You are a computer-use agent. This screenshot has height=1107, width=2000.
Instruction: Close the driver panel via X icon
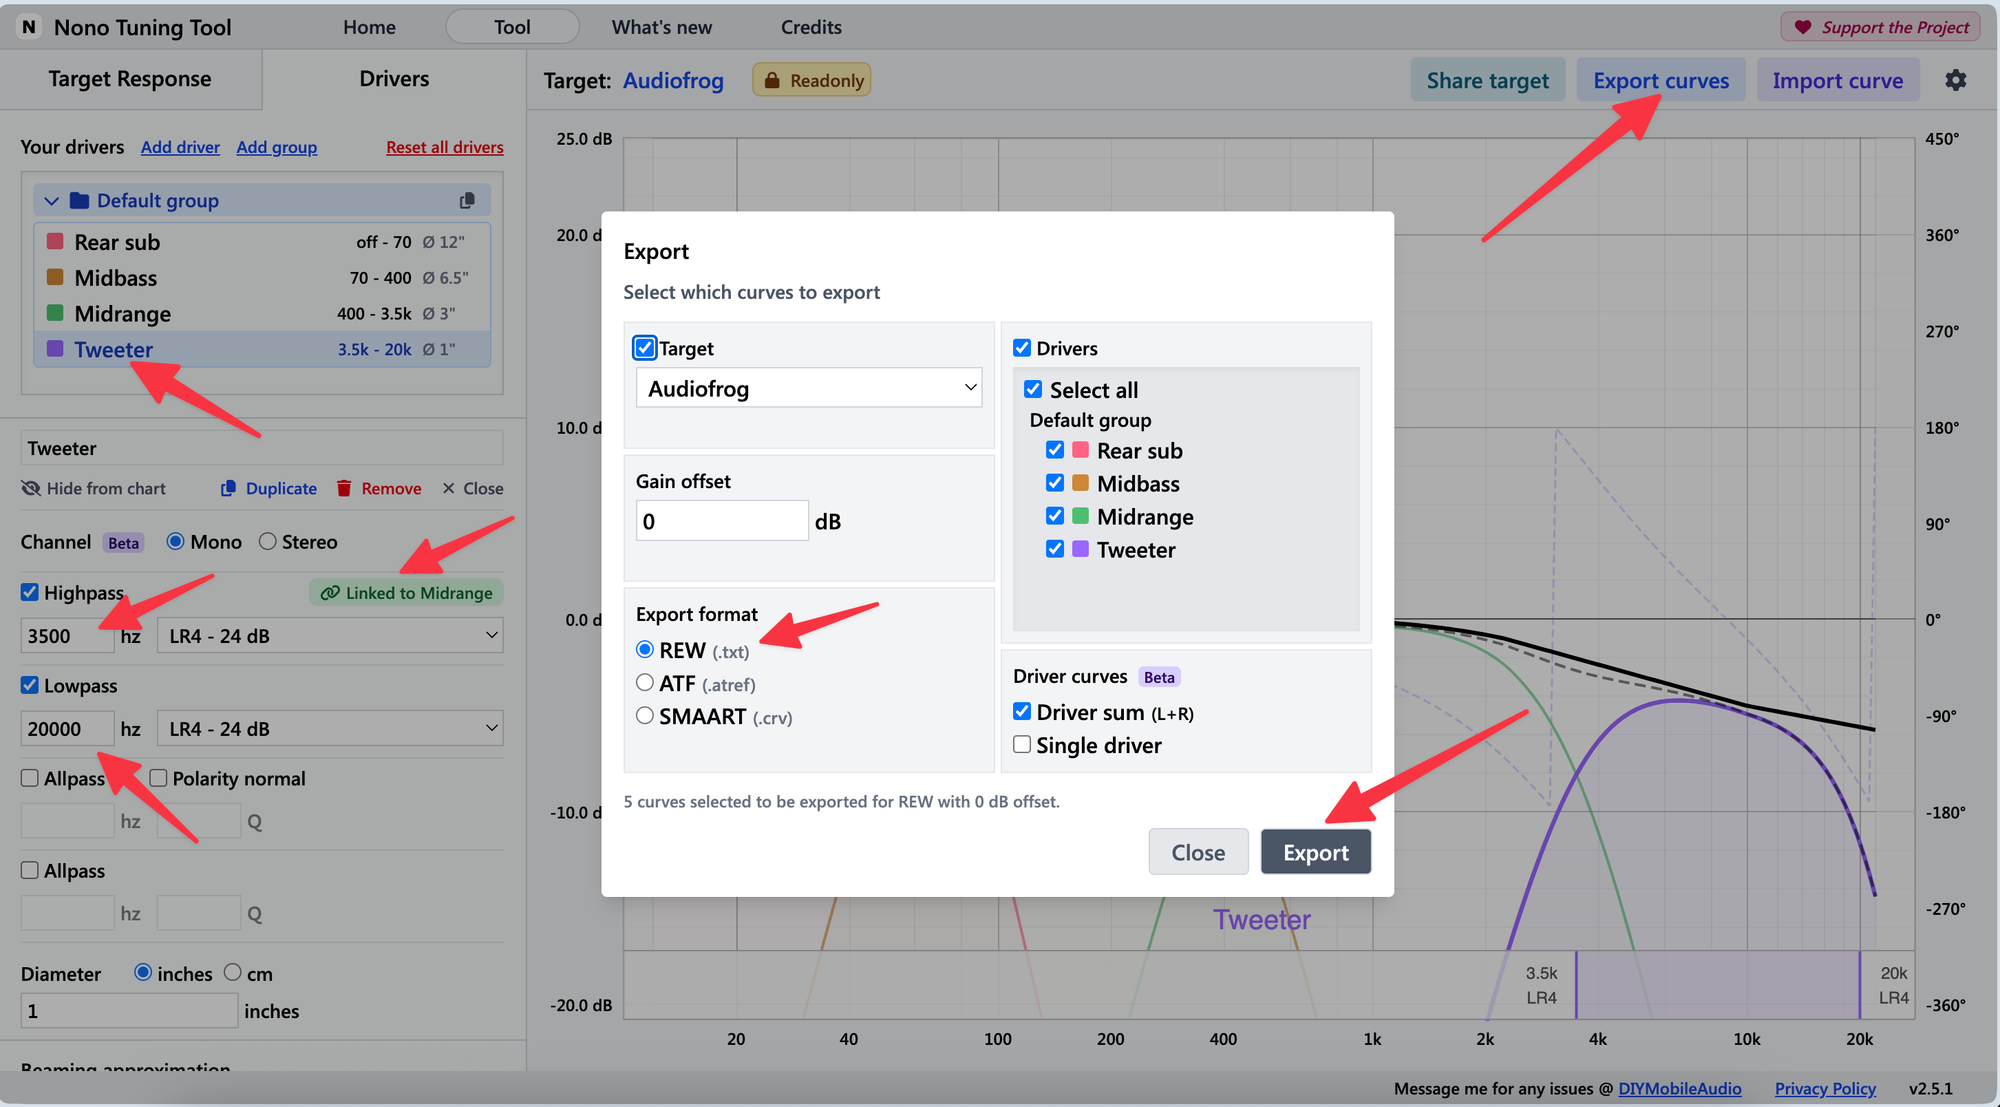[x=449, y=489]
